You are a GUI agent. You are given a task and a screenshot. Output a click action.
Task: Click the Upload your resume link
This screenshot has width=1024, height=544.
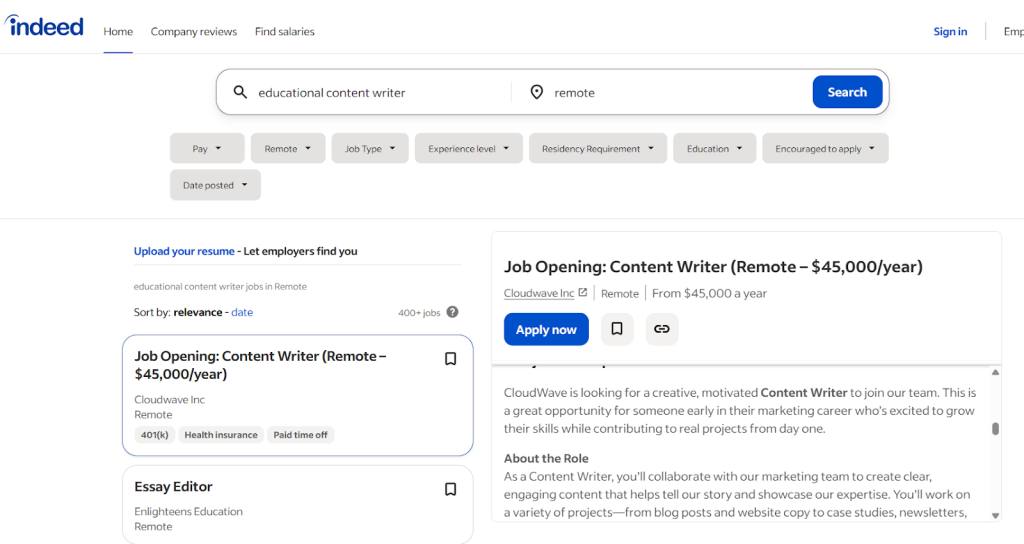pos(184,251)
